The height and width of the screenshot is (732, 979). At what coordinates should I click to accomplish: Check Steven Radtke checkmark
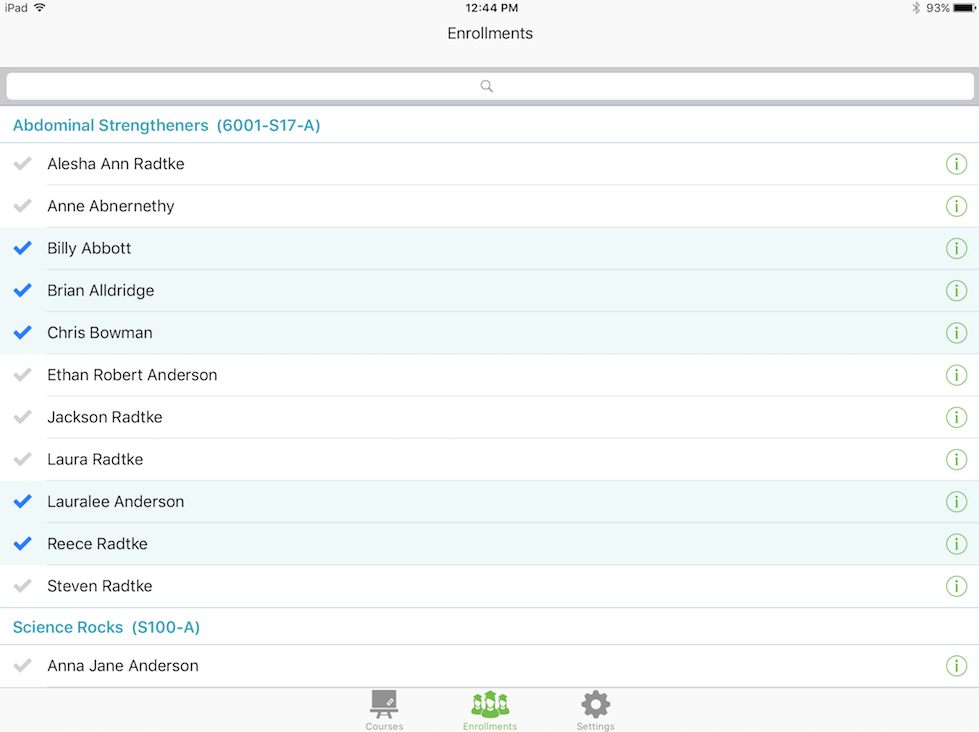click(22, 586)
